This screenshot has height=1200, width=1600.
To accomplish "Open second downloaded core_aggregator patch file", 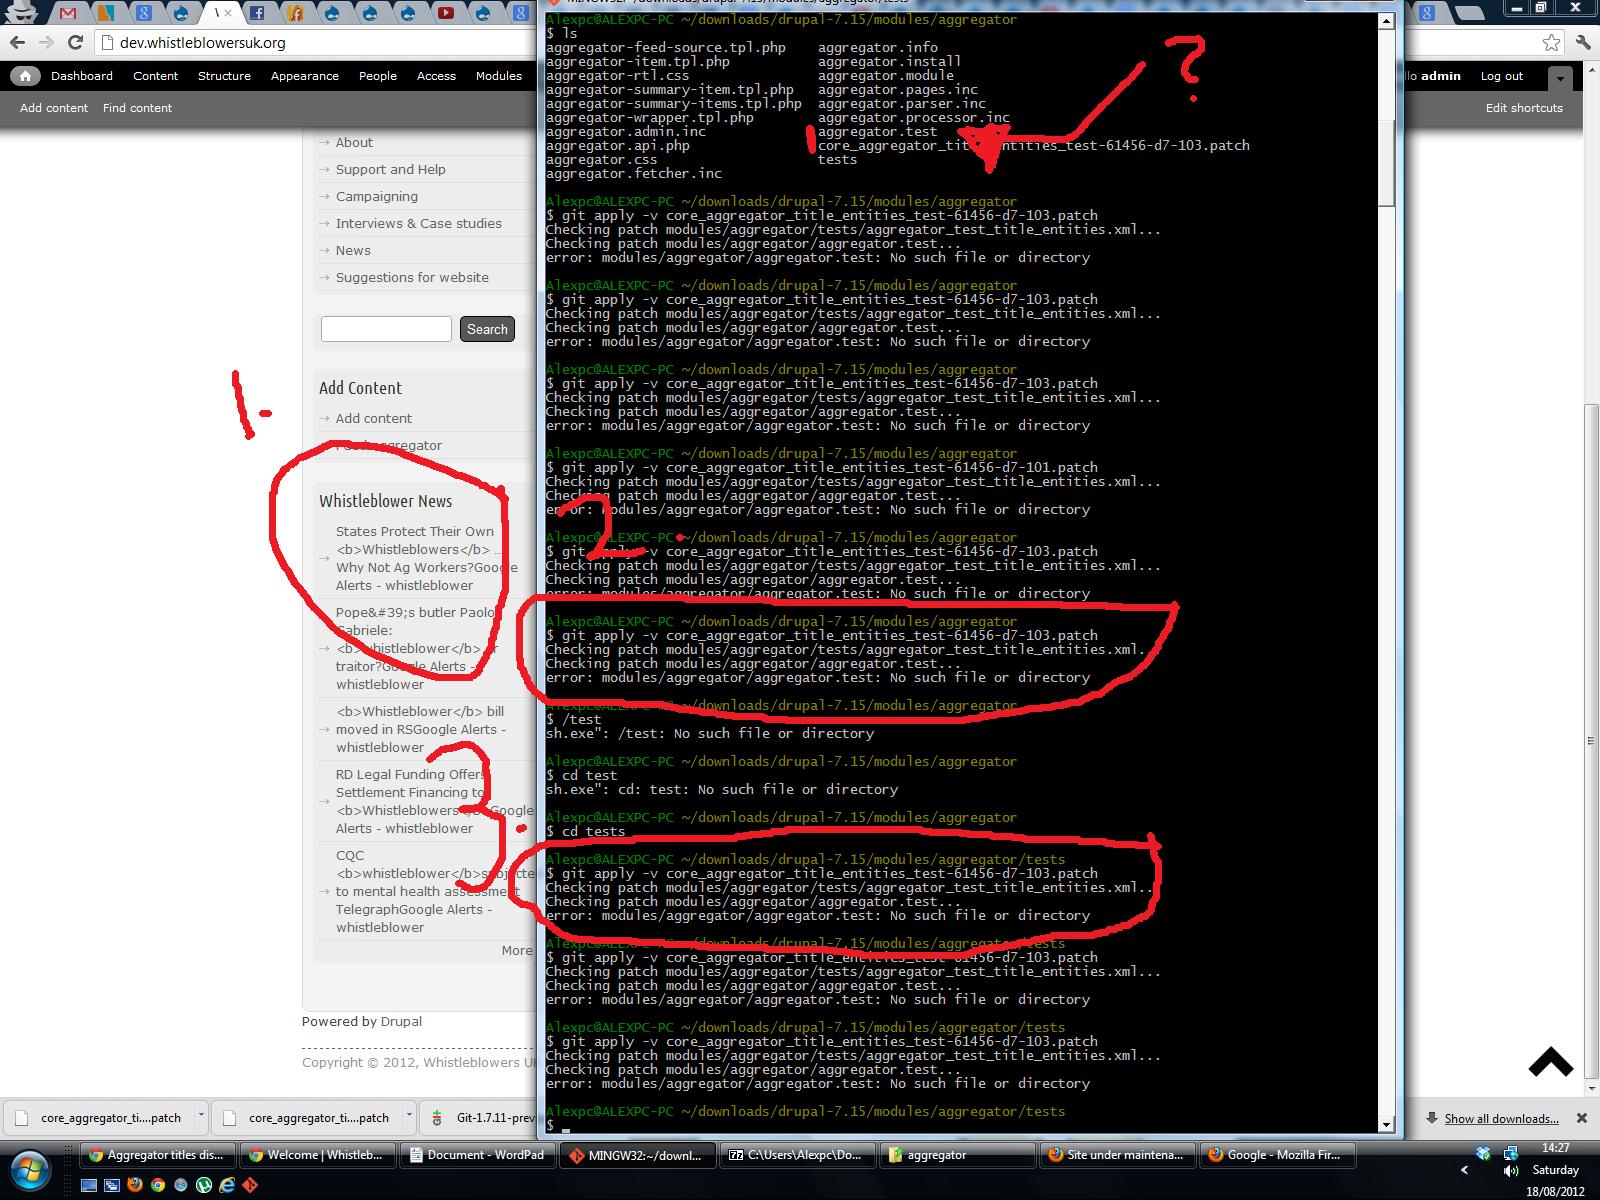I will tap(308, 1118).
